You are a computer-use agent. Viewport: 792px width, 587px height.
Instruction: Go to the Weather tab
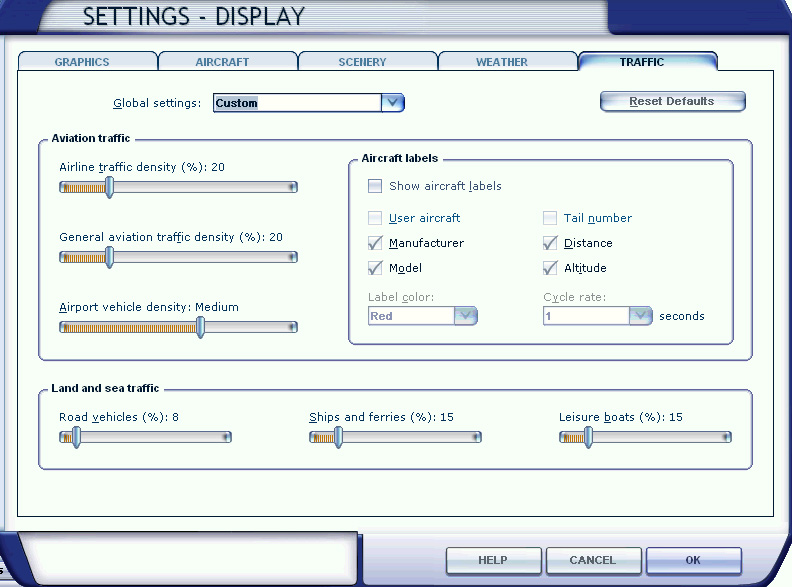(501, 62)
